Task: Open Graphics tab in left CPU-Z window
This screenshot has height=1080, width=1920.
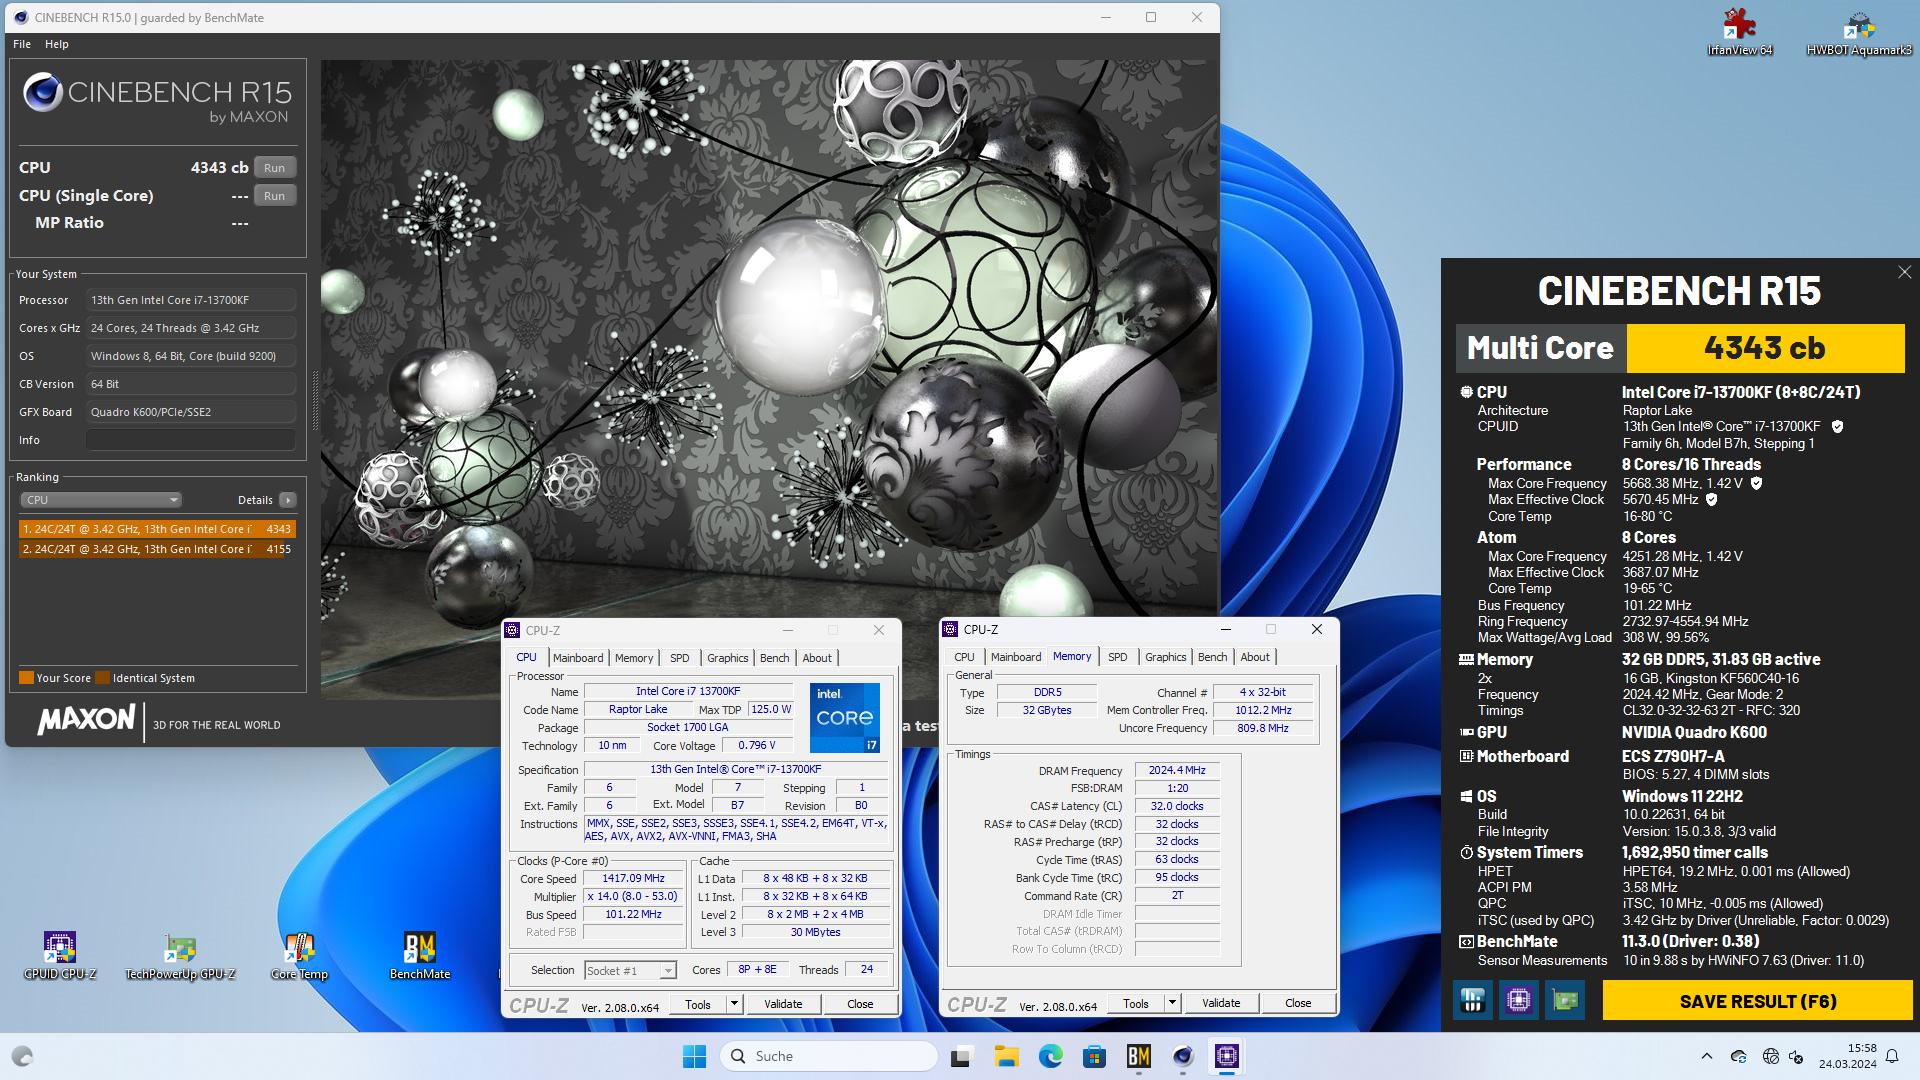Action: coord(727,658)
